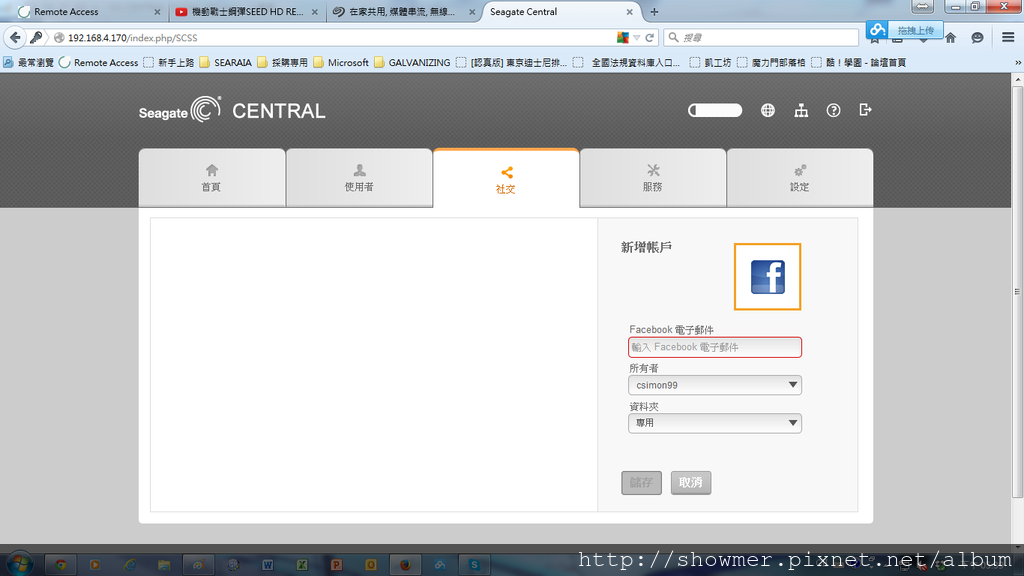Switch to the 使用者 users tab
1024x576 pixels.
[359, 178]
